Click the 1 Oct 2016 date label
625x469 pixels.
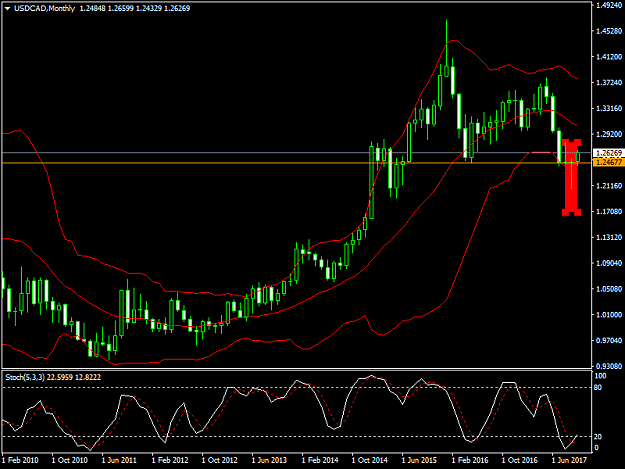point(519,460)
